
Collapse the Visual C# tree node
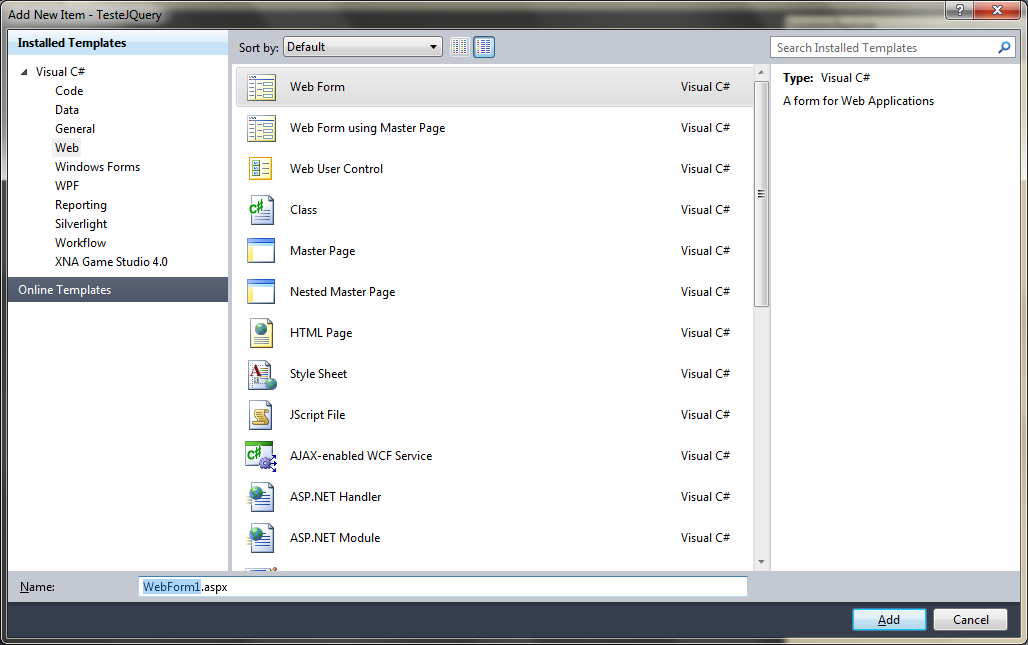pos(25,72)
